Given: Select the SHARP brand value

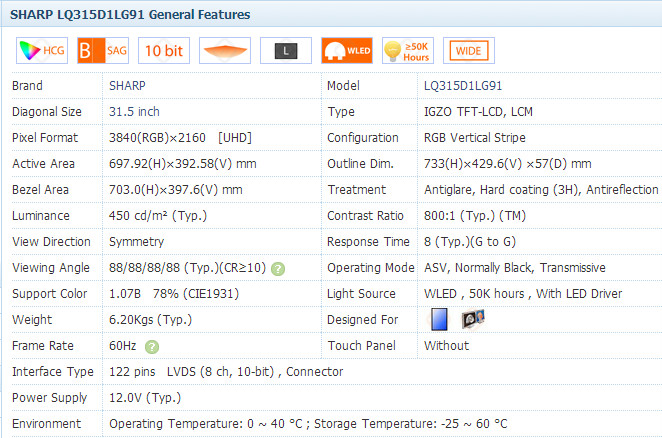Looking at the screenshot, I should pyautogui.click(x=128, y=86).
